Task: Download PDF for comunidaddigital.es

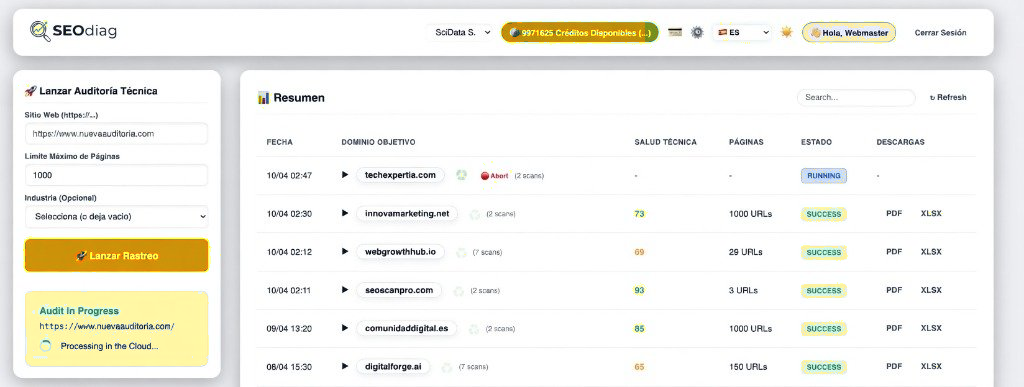Action: [893, 328]
